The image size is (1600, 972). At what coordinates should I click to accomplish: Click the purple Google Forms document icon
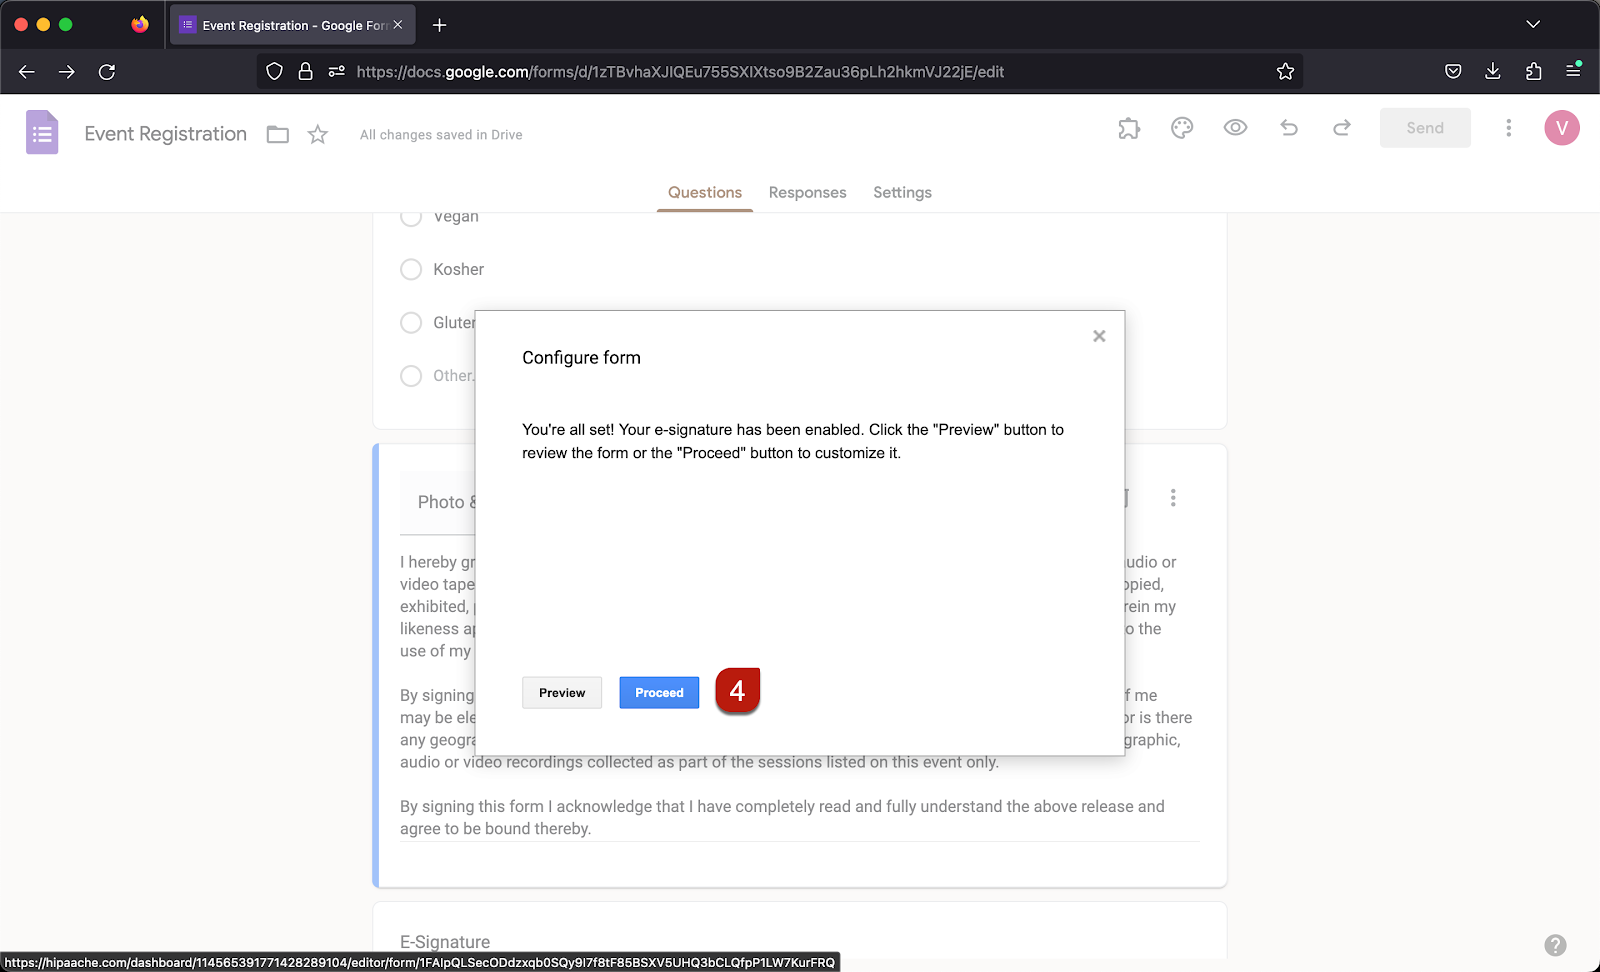[x=42, y=132]
